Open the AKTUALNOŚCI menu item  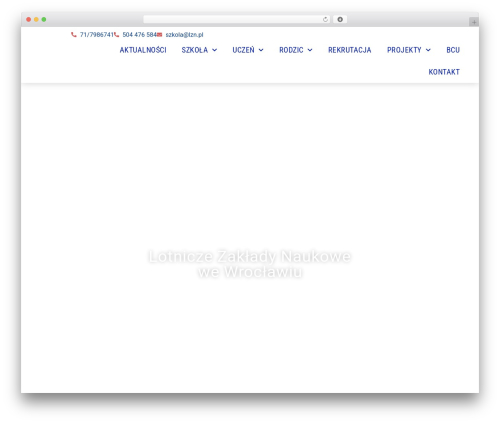143,50
